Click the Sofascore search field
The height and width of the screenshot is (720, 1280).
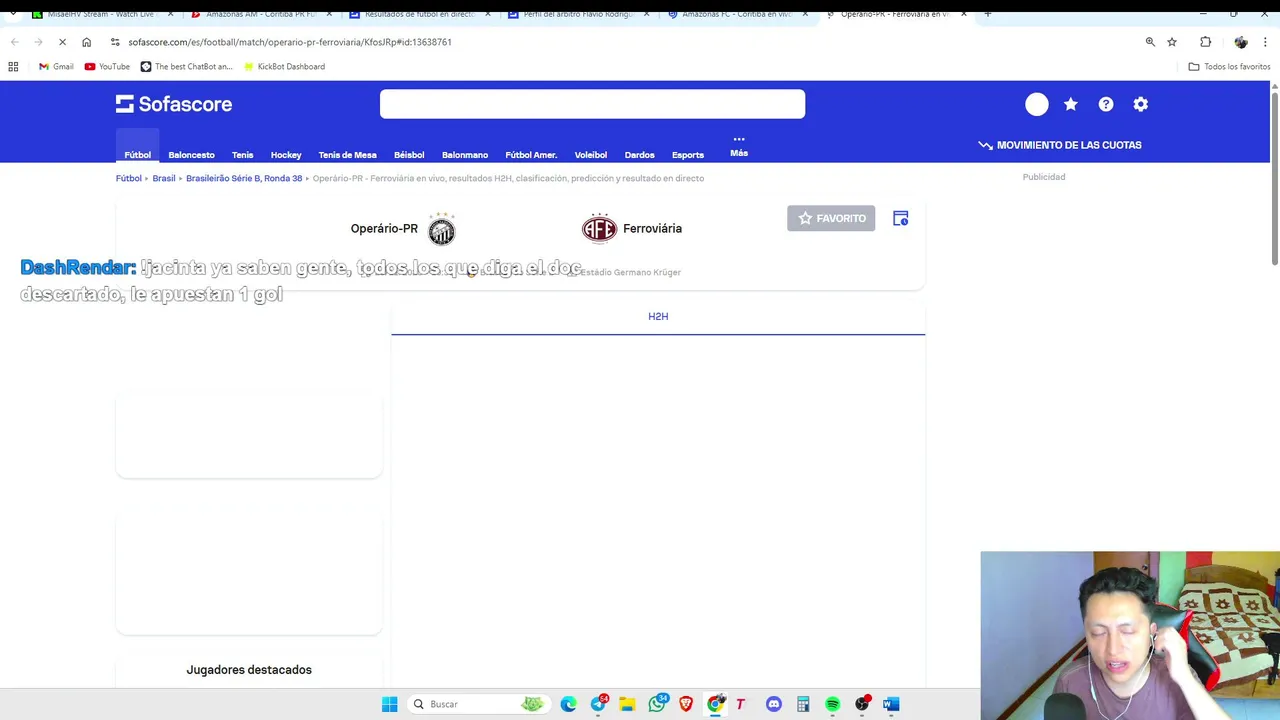click(592, 104)
